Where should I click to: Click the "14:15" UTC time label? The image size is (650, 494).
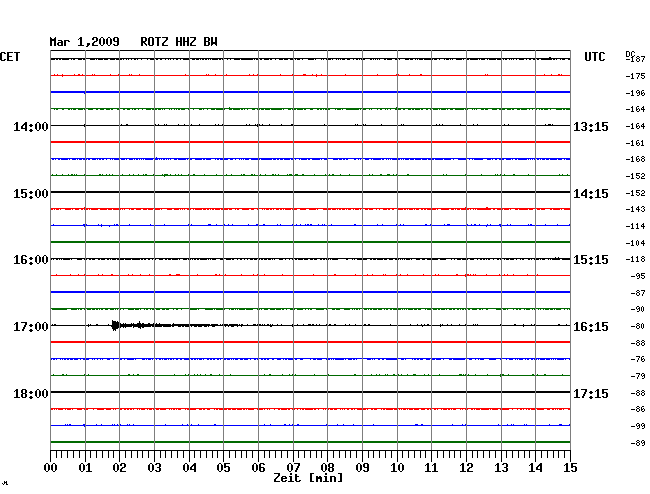pyautogui.click(x=591, y=194)
